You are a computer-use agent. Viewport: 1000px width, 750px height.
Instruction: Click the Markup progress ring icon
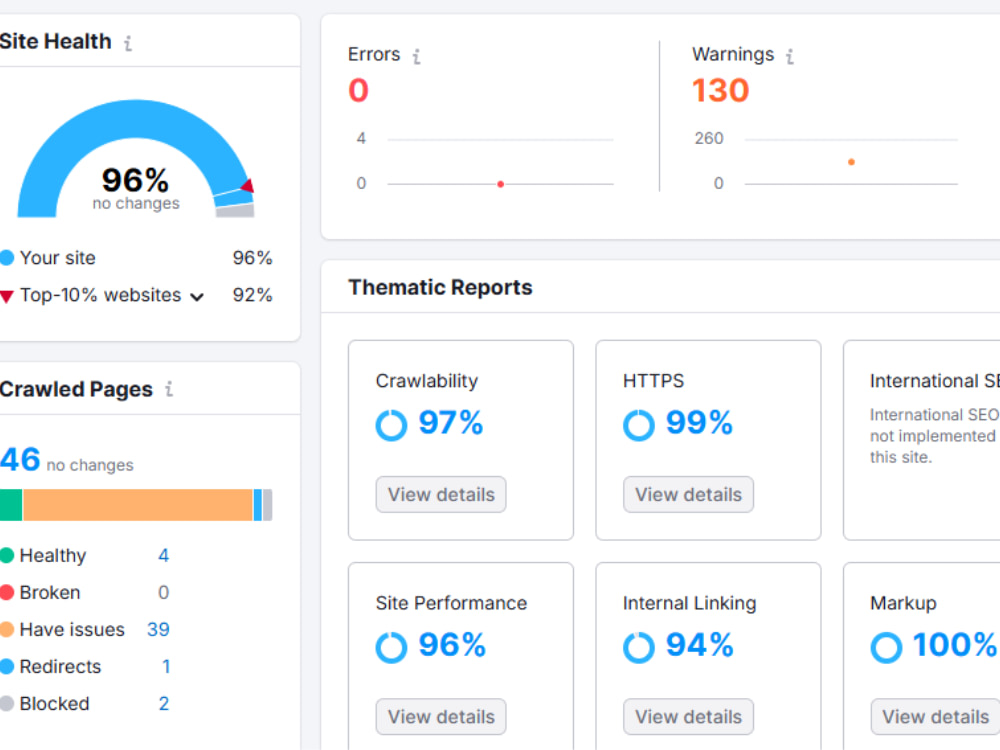pyautogui.click(x=886, y=647)
